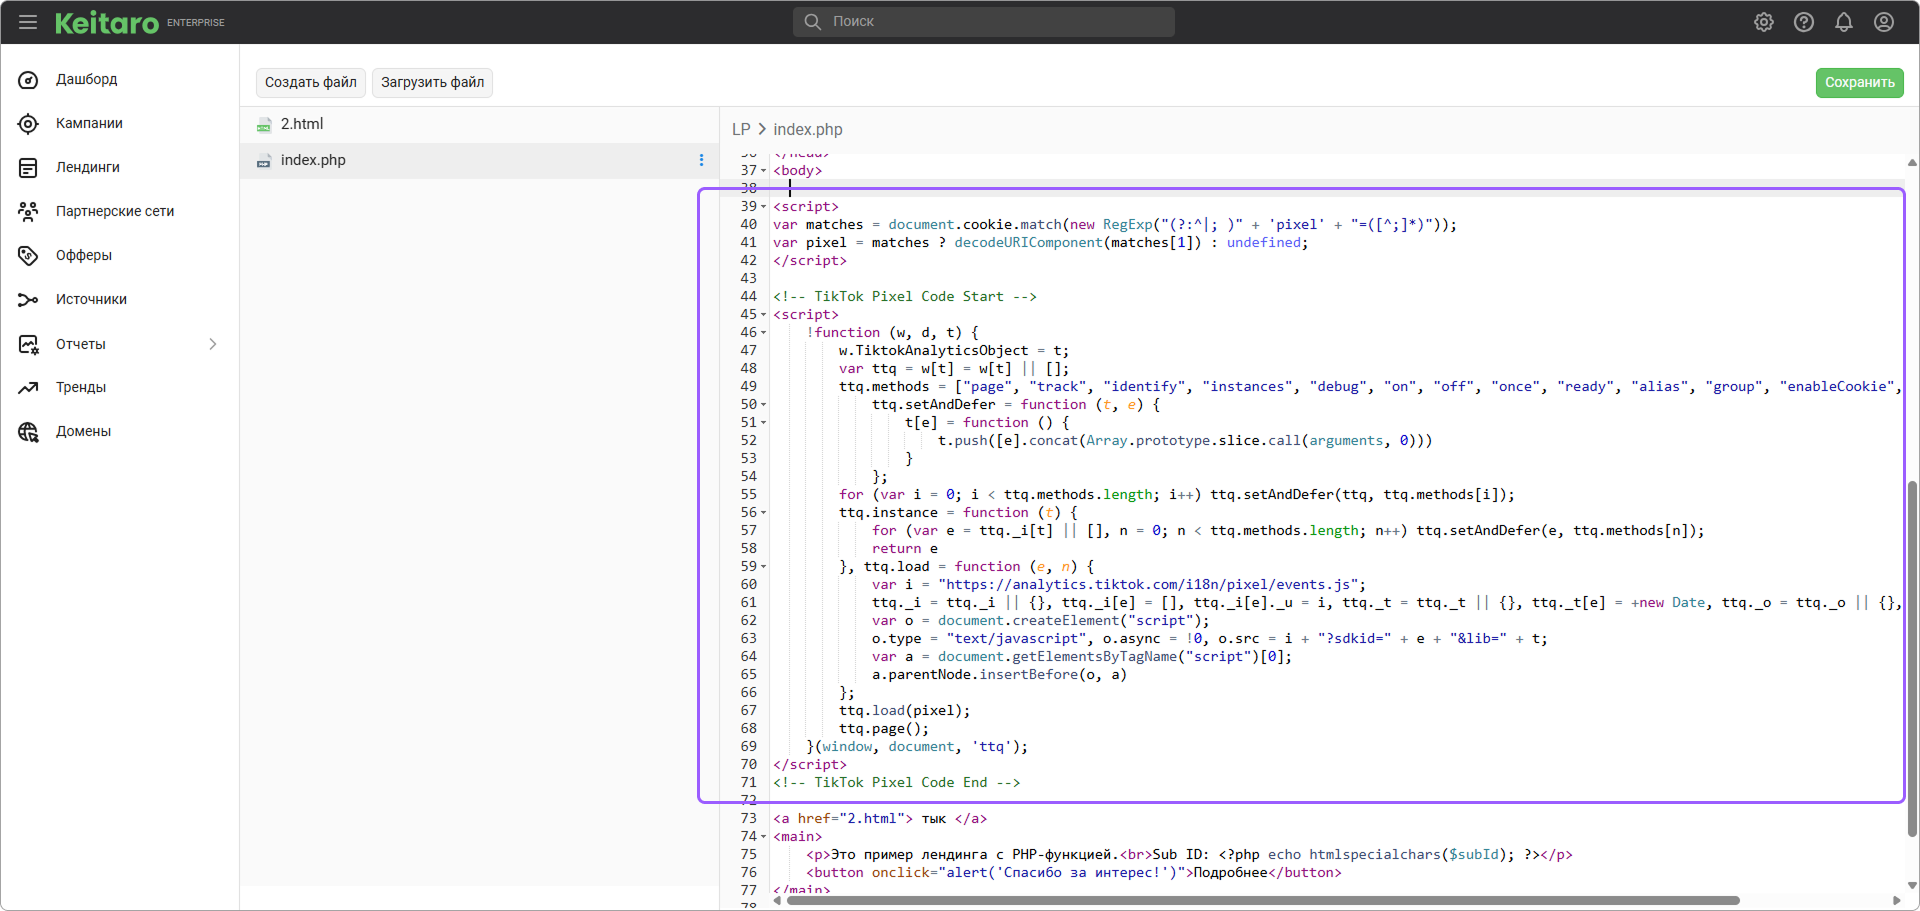Focus the Поиск search field
Image resolution: width=1920 pixels, height=911 pixels.
click(x=984, y=22)
